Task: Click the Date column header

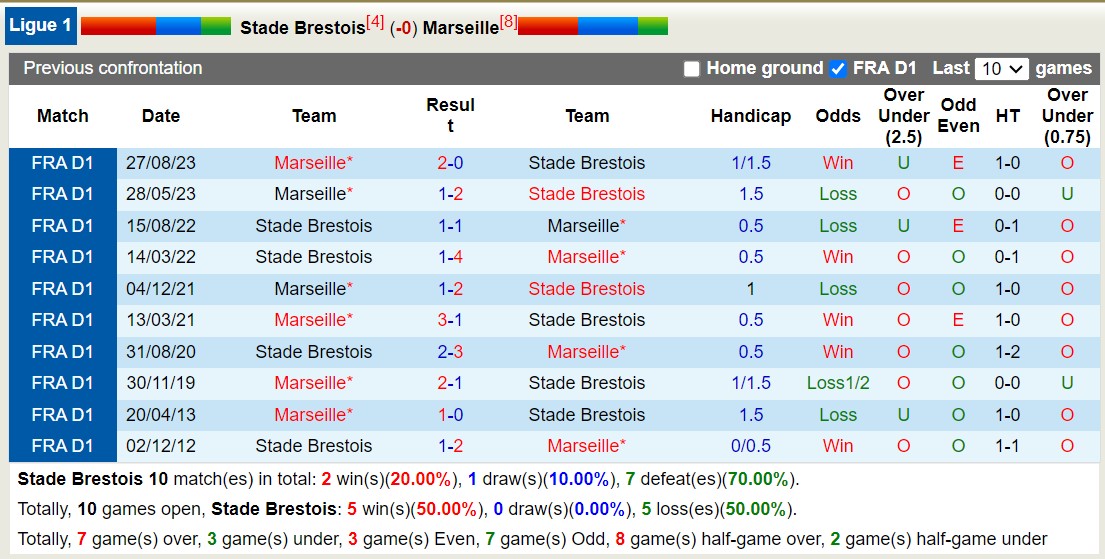Action: [x=161, y=116]
